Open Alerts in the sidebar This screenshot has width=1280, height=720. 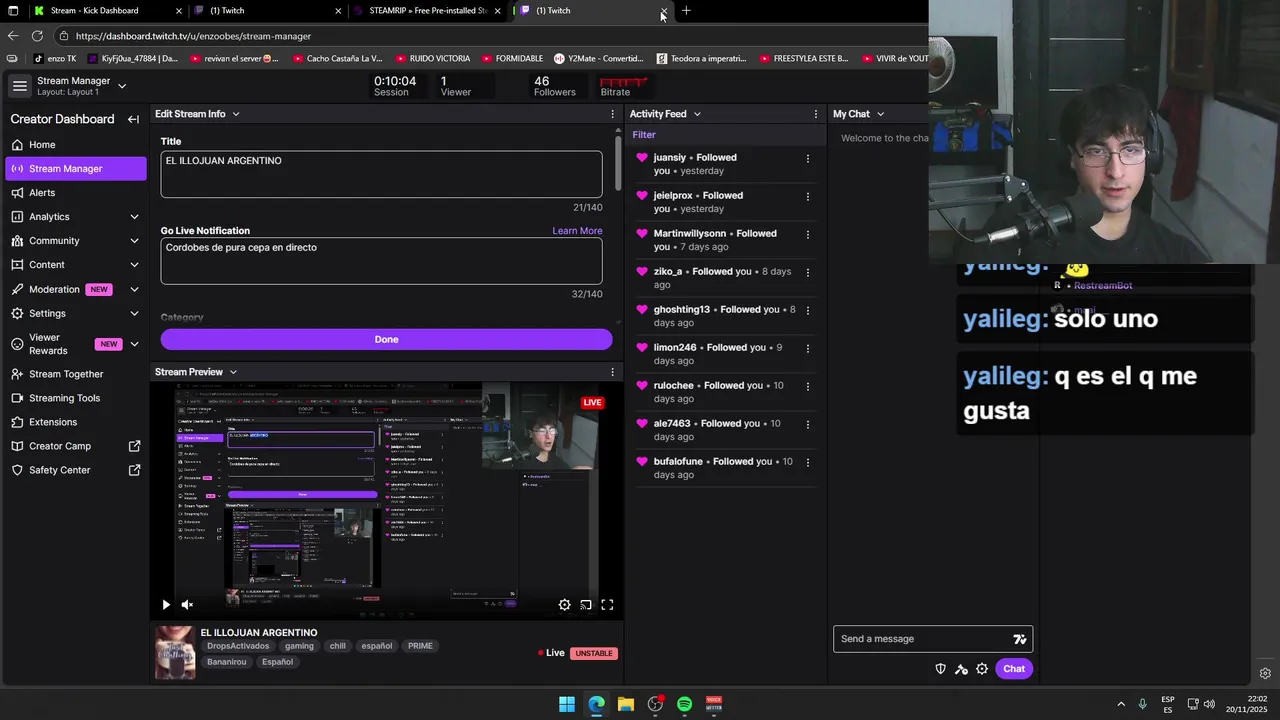pyautogui.click(x=76, y=193)
